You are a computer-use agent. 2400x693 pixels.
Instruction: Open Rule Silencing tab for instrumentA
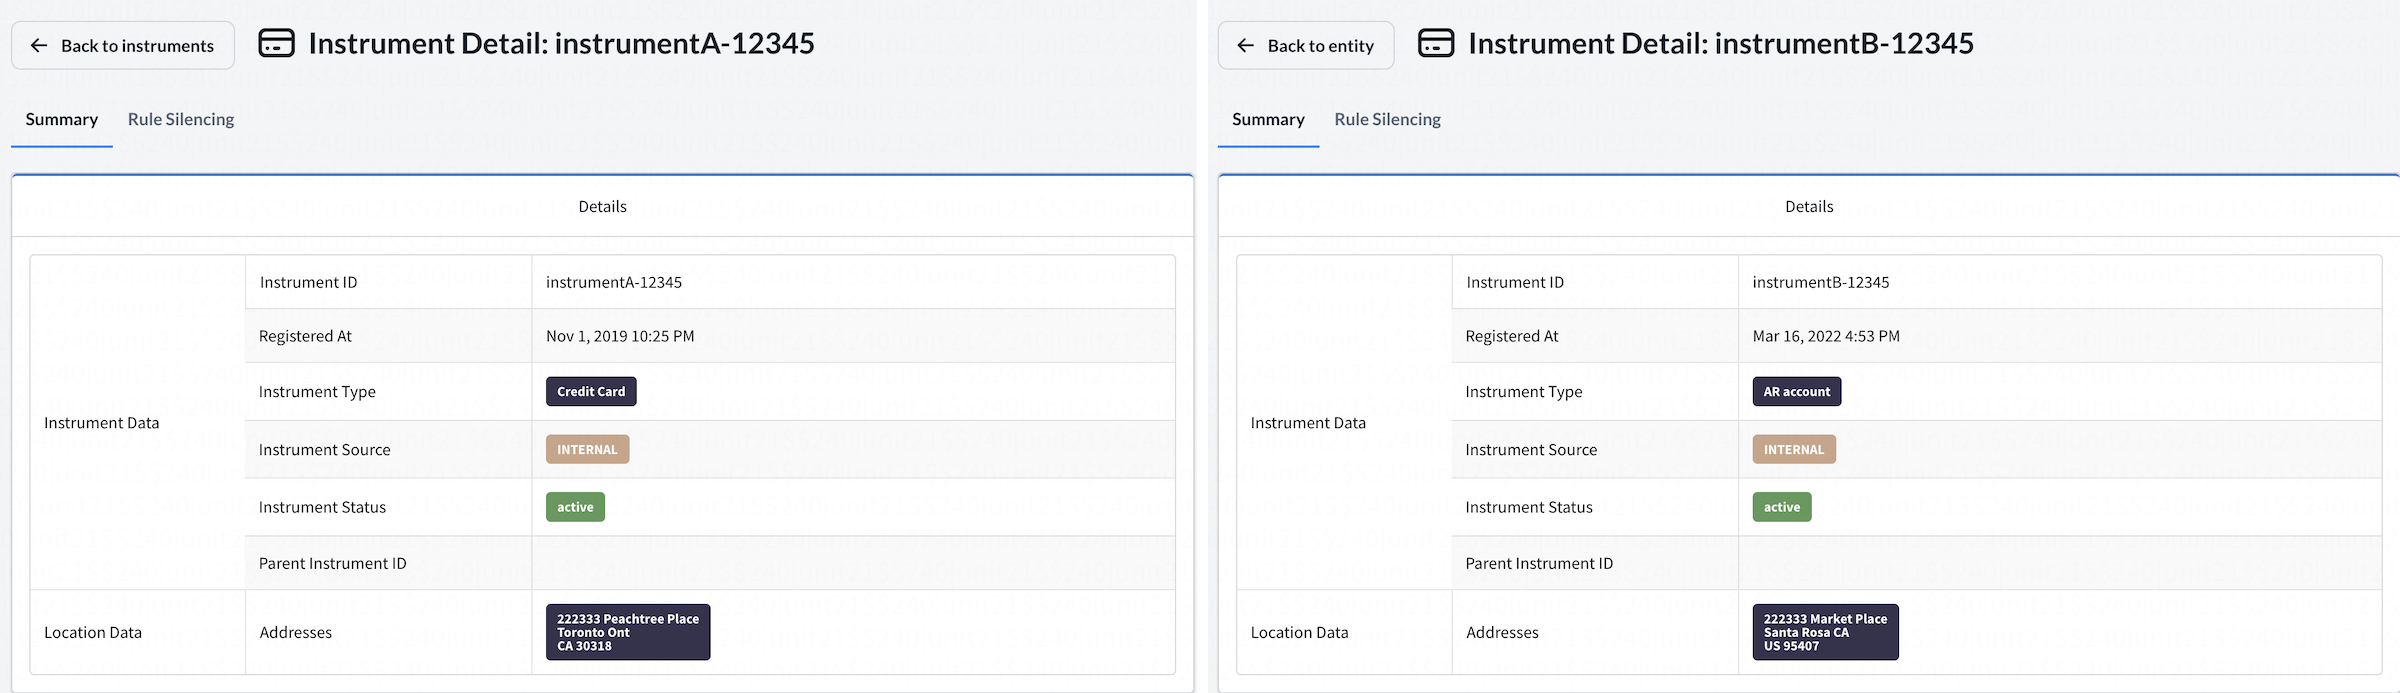coord(181,120)
